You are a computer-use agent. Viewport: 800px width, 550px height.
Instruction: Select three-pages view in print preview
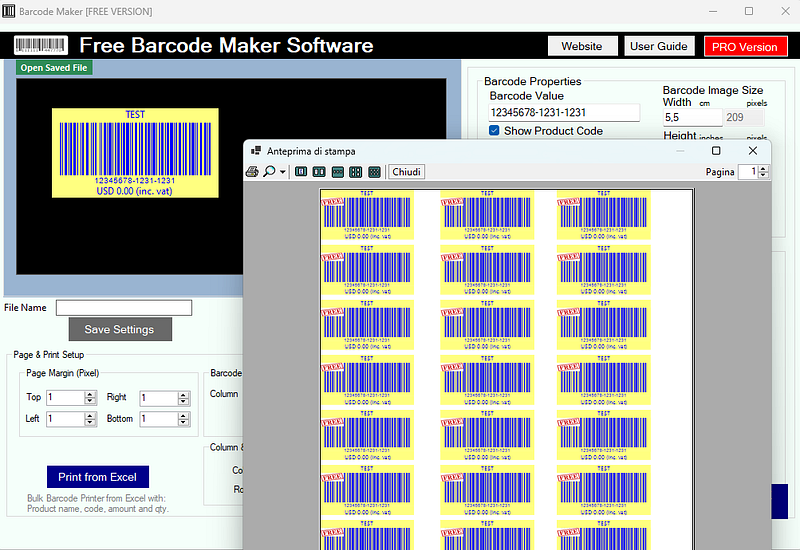pos(338,172)
